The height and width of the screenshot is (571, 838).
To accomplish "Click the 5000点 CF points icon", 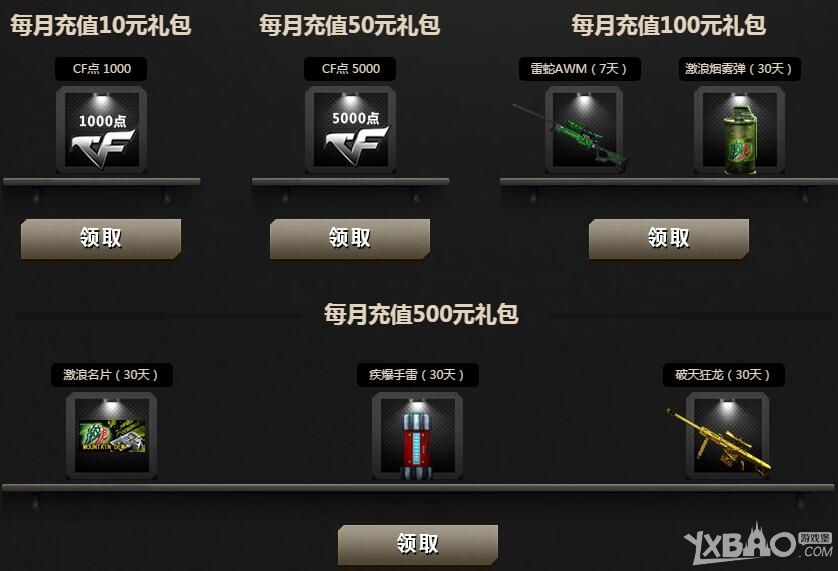I will [x=351, y=130].
